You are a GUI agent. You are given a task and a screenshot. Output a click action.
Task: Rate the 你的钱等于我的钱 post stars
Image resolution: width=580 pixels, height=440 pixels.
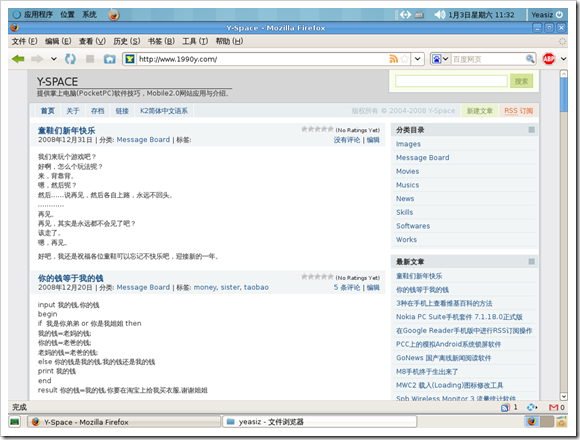(x=317, y=277)
